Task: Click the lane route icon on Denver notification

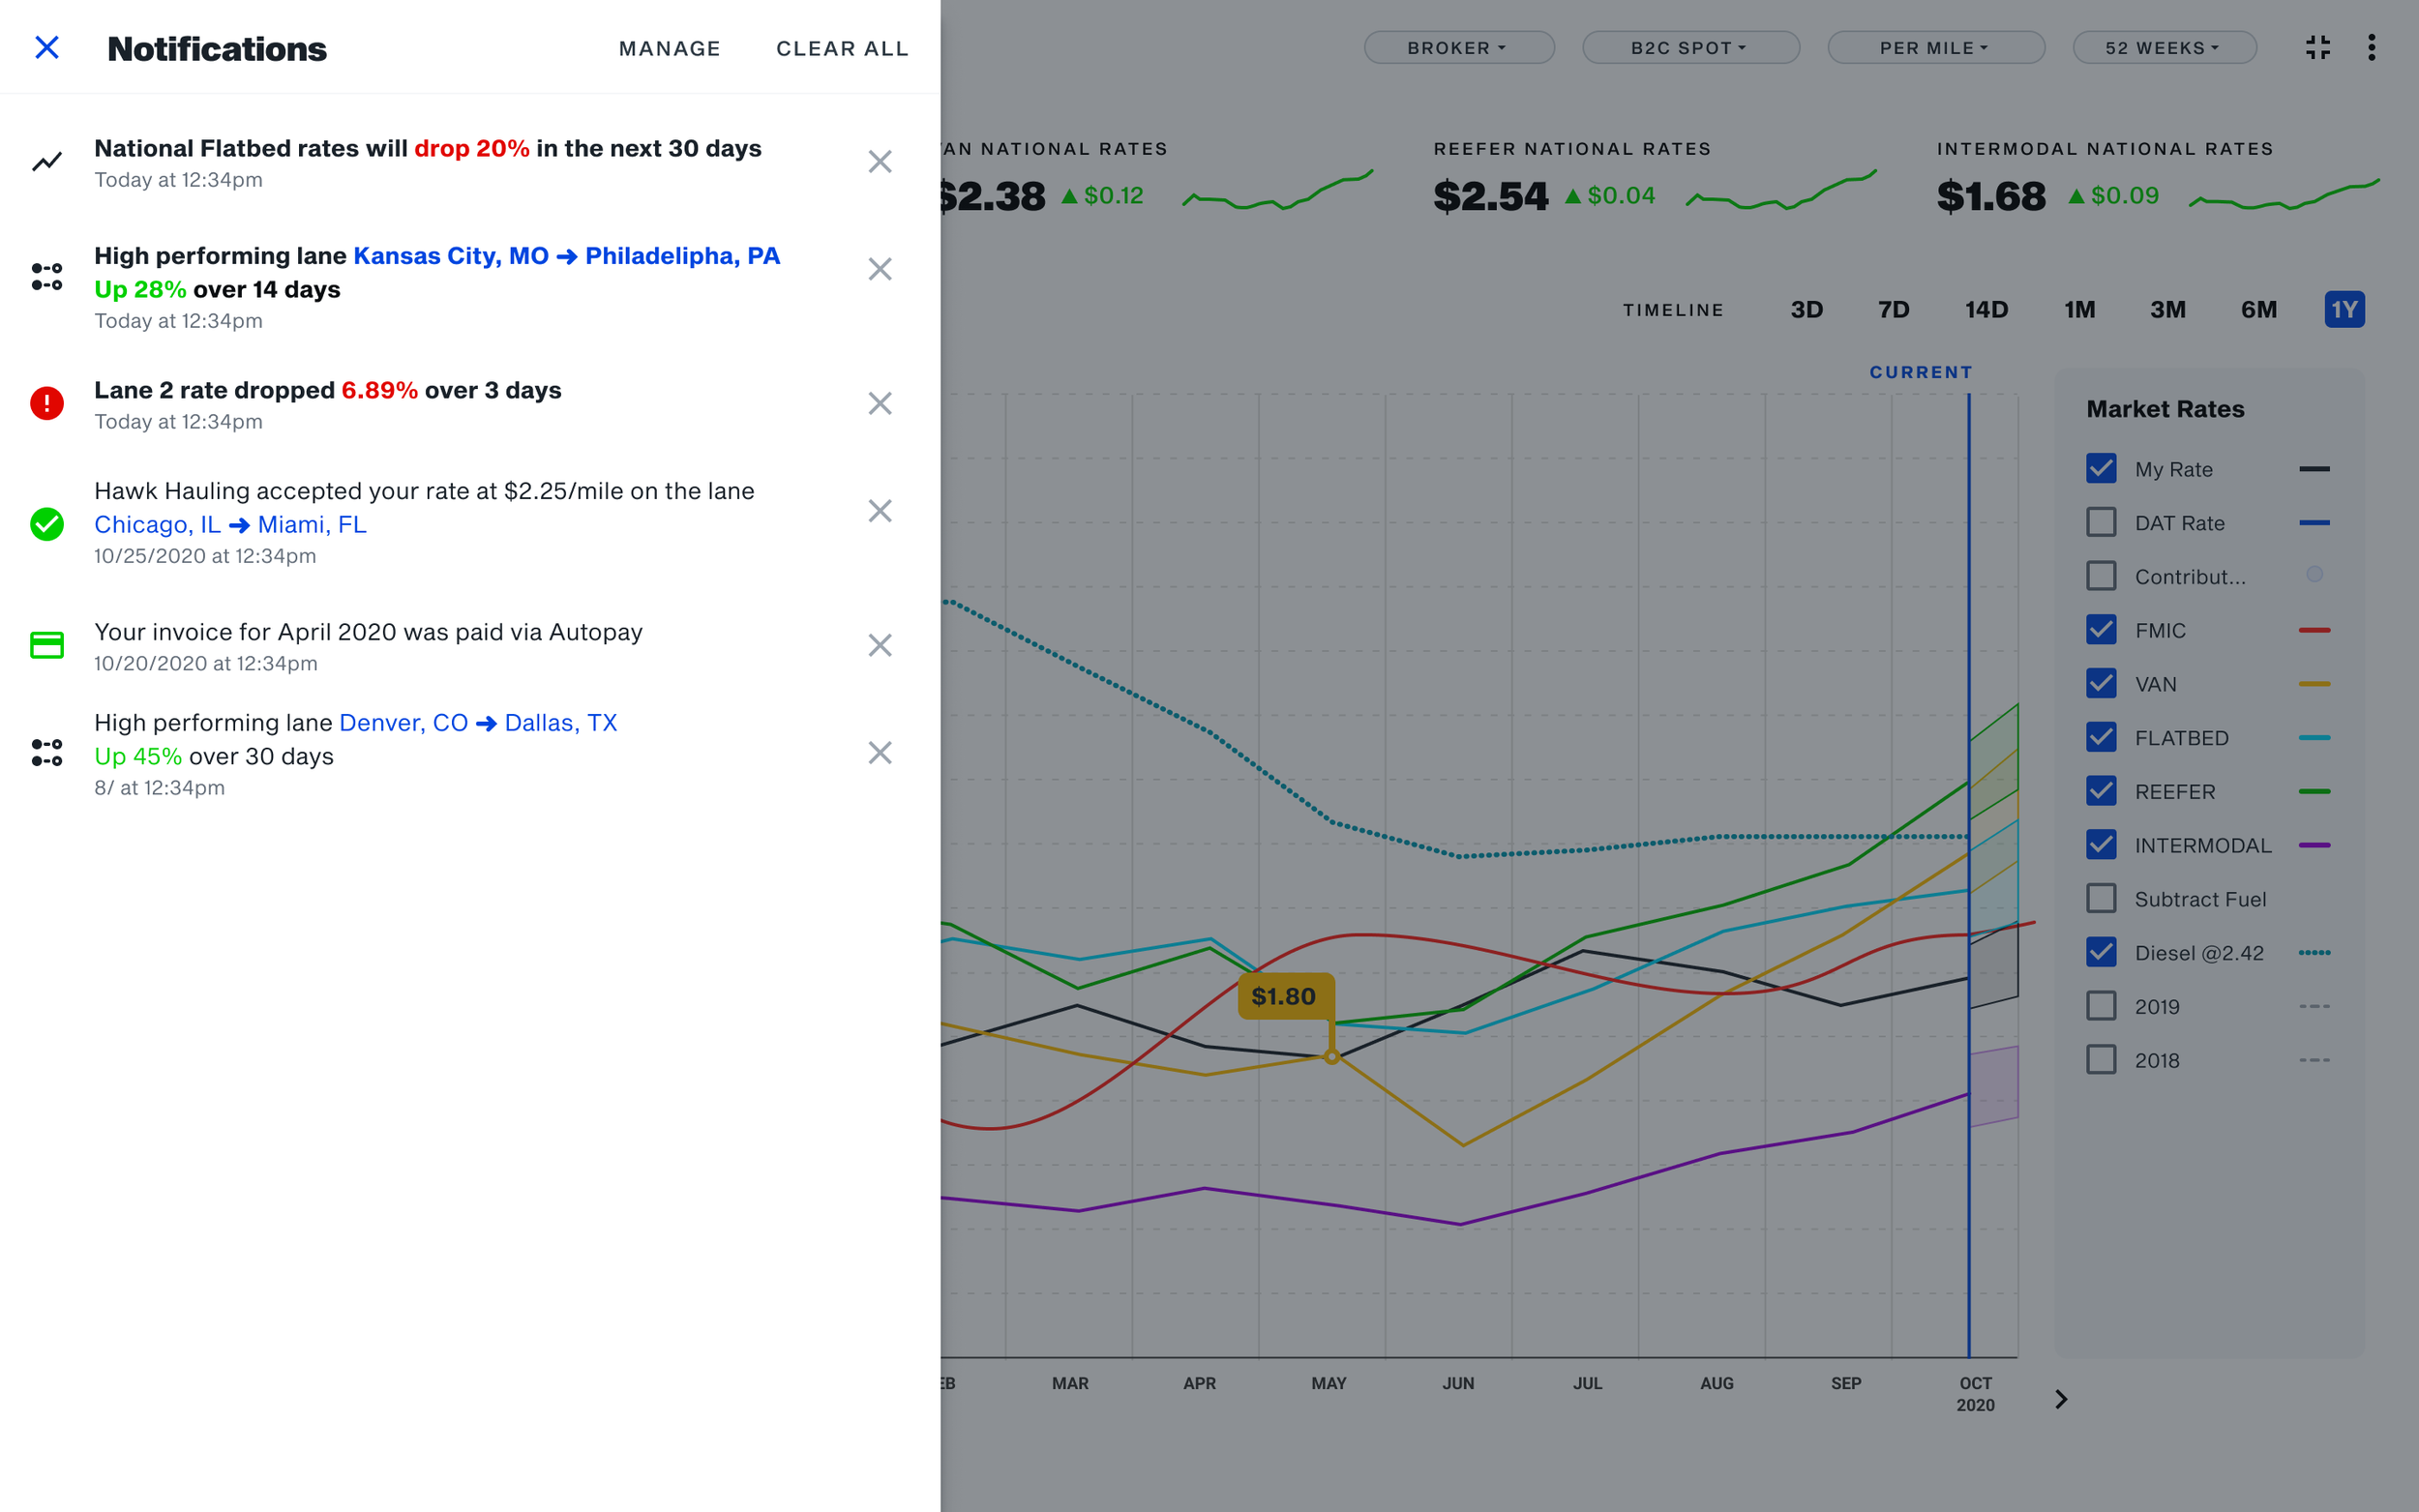Action: [46, 753]
